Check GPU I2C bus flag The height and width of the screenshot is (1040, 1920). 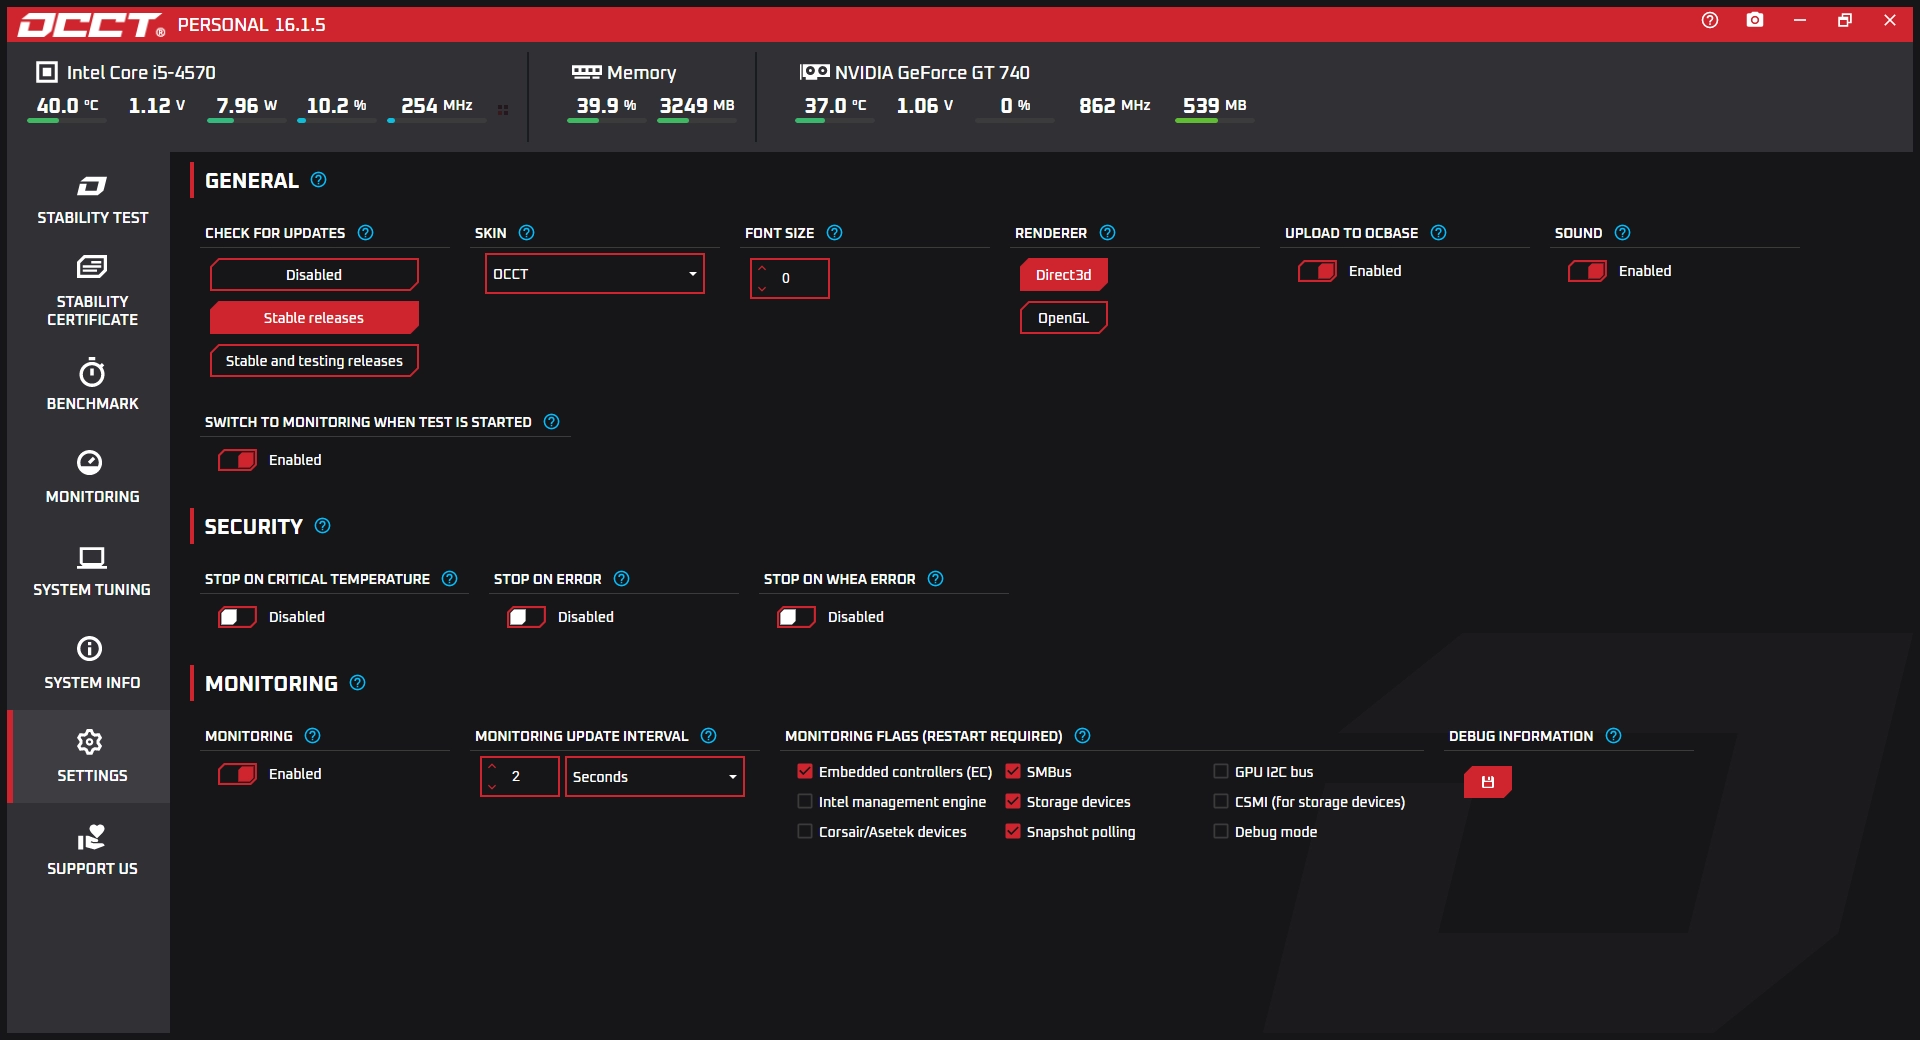click(1221, 772)
